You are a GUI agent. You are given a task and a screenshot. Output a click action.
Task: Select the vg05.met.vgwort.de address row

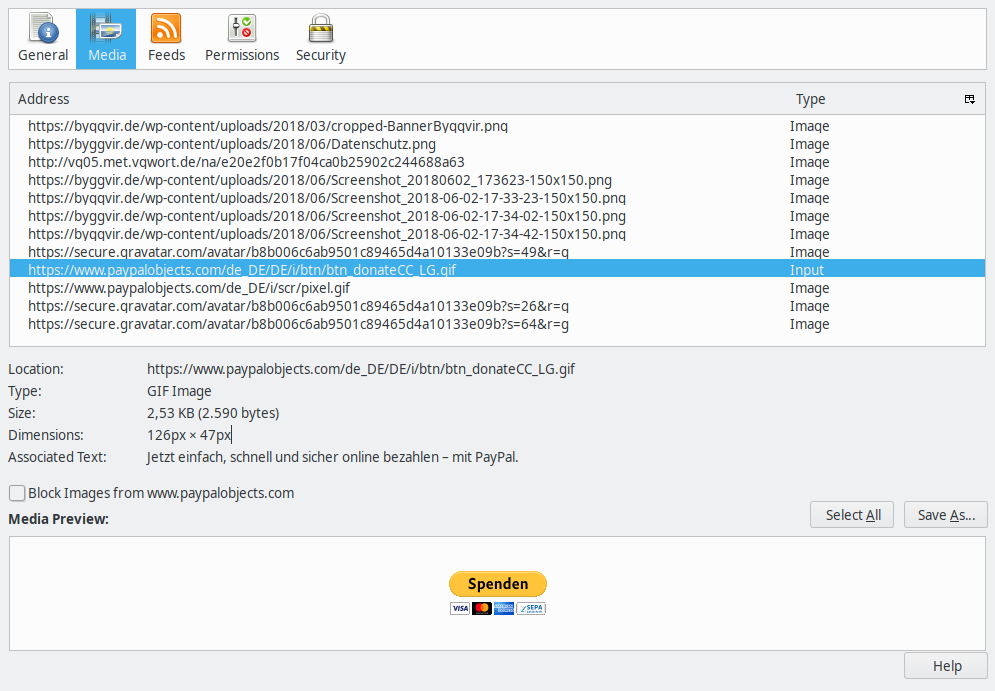click(x=246, y=162)
